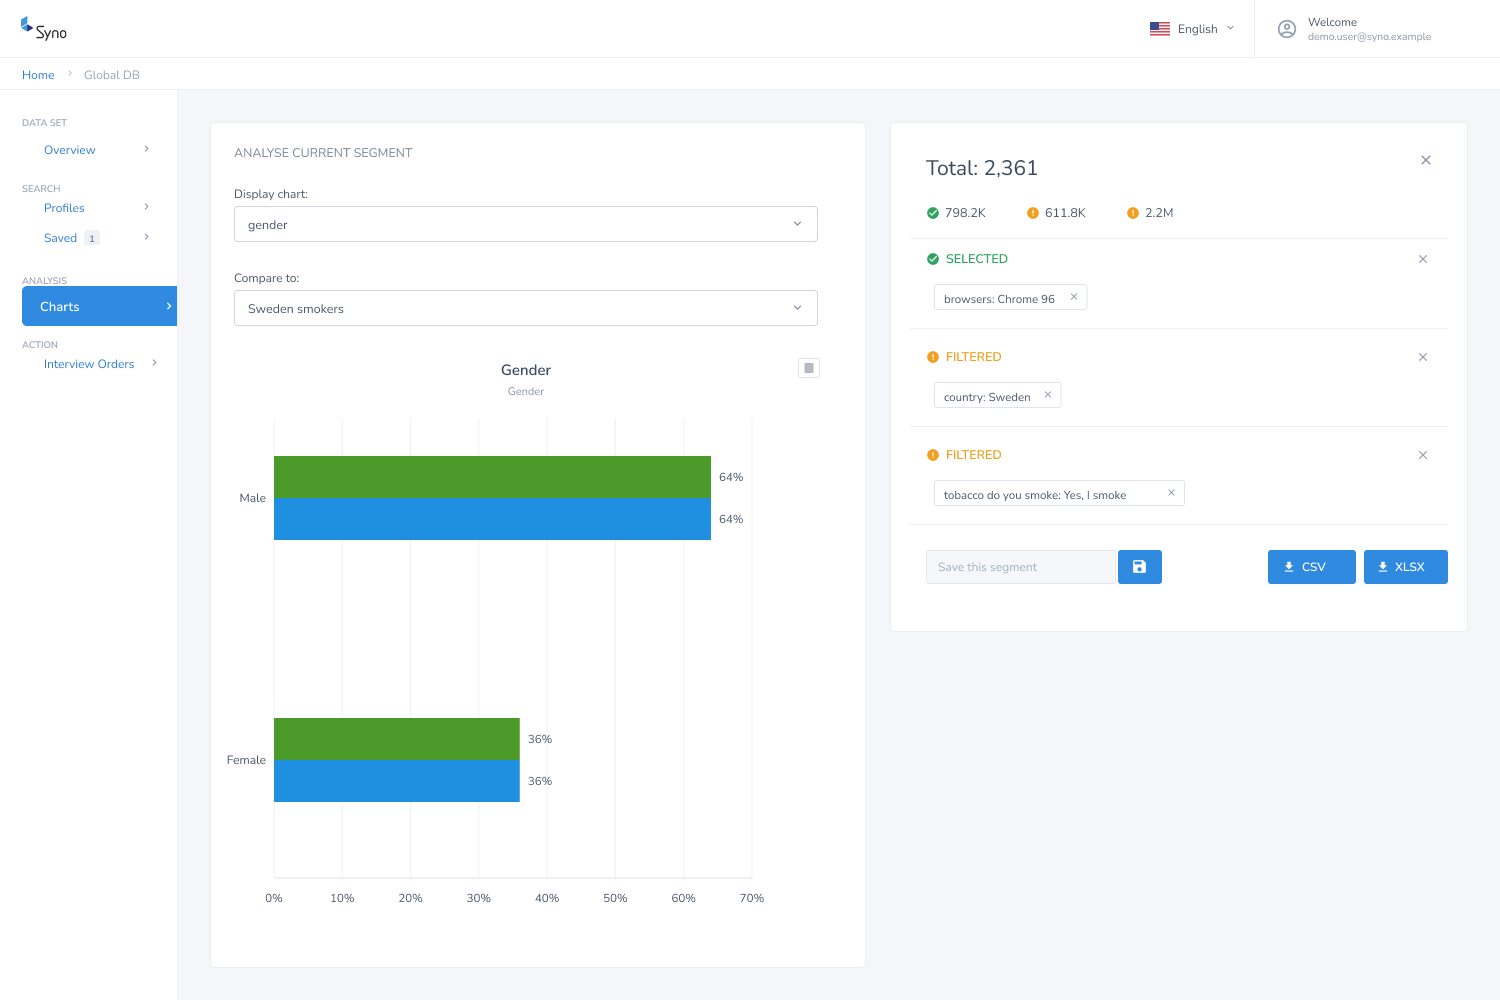1500x1000 pixels.
Task: Click the green check icon beside 798.2K
Action: point(933,213)
